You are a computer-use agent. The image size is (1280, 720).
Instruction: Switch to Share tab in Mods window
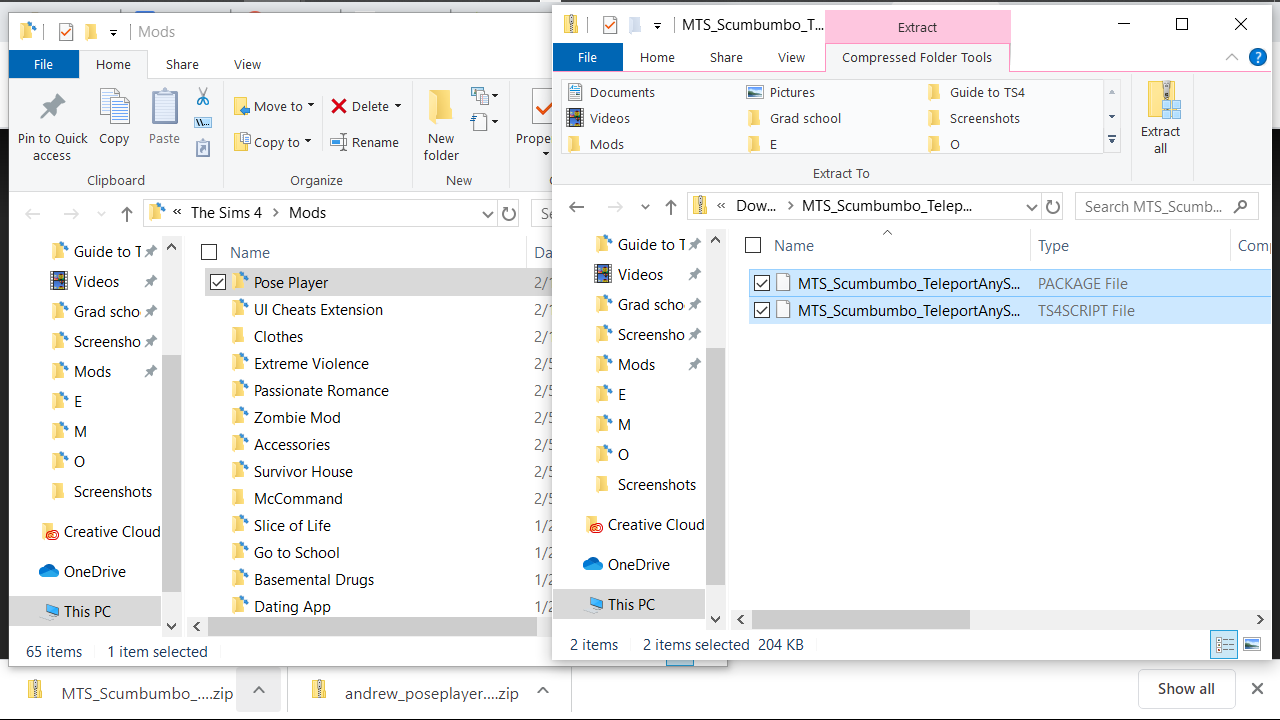tap(182, 64)
